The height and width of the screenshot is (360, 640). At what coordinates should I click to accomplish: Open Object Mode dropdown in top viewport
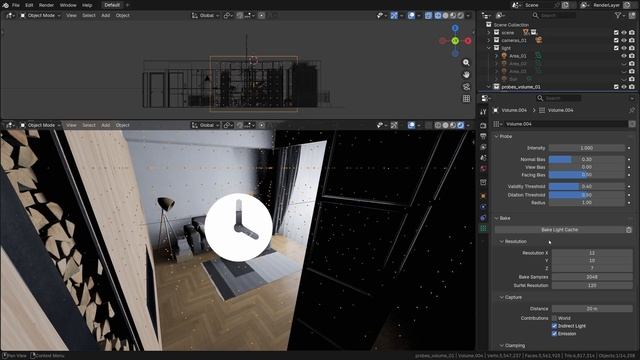pyautogui.click(x=40, y=16)
